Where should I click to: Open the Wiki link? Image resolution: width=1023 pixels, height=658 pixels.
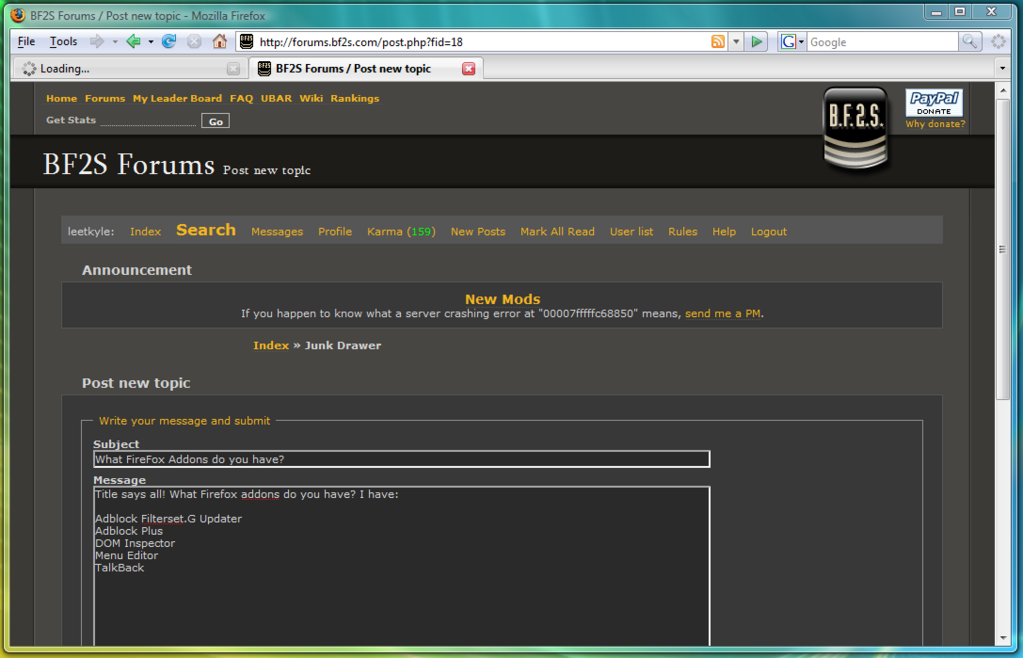[x=311, y=98]
